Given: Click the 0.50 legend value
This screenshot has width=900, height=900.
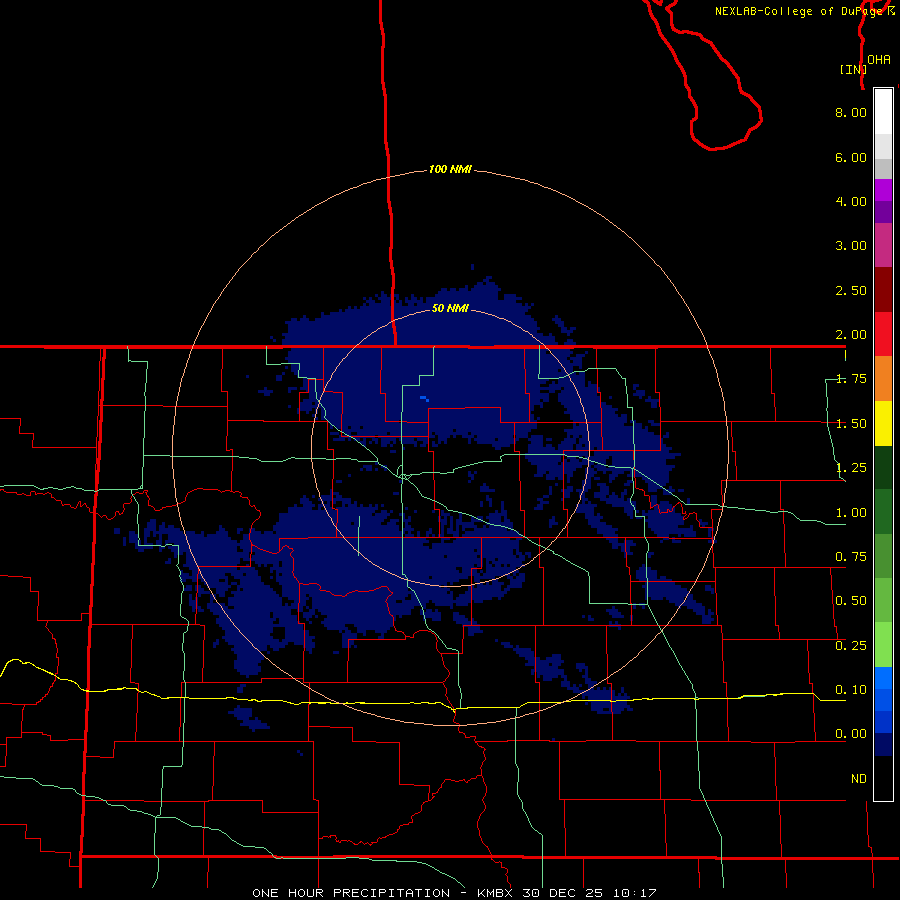Looking at the screenshot, I should tap(851, 601).
